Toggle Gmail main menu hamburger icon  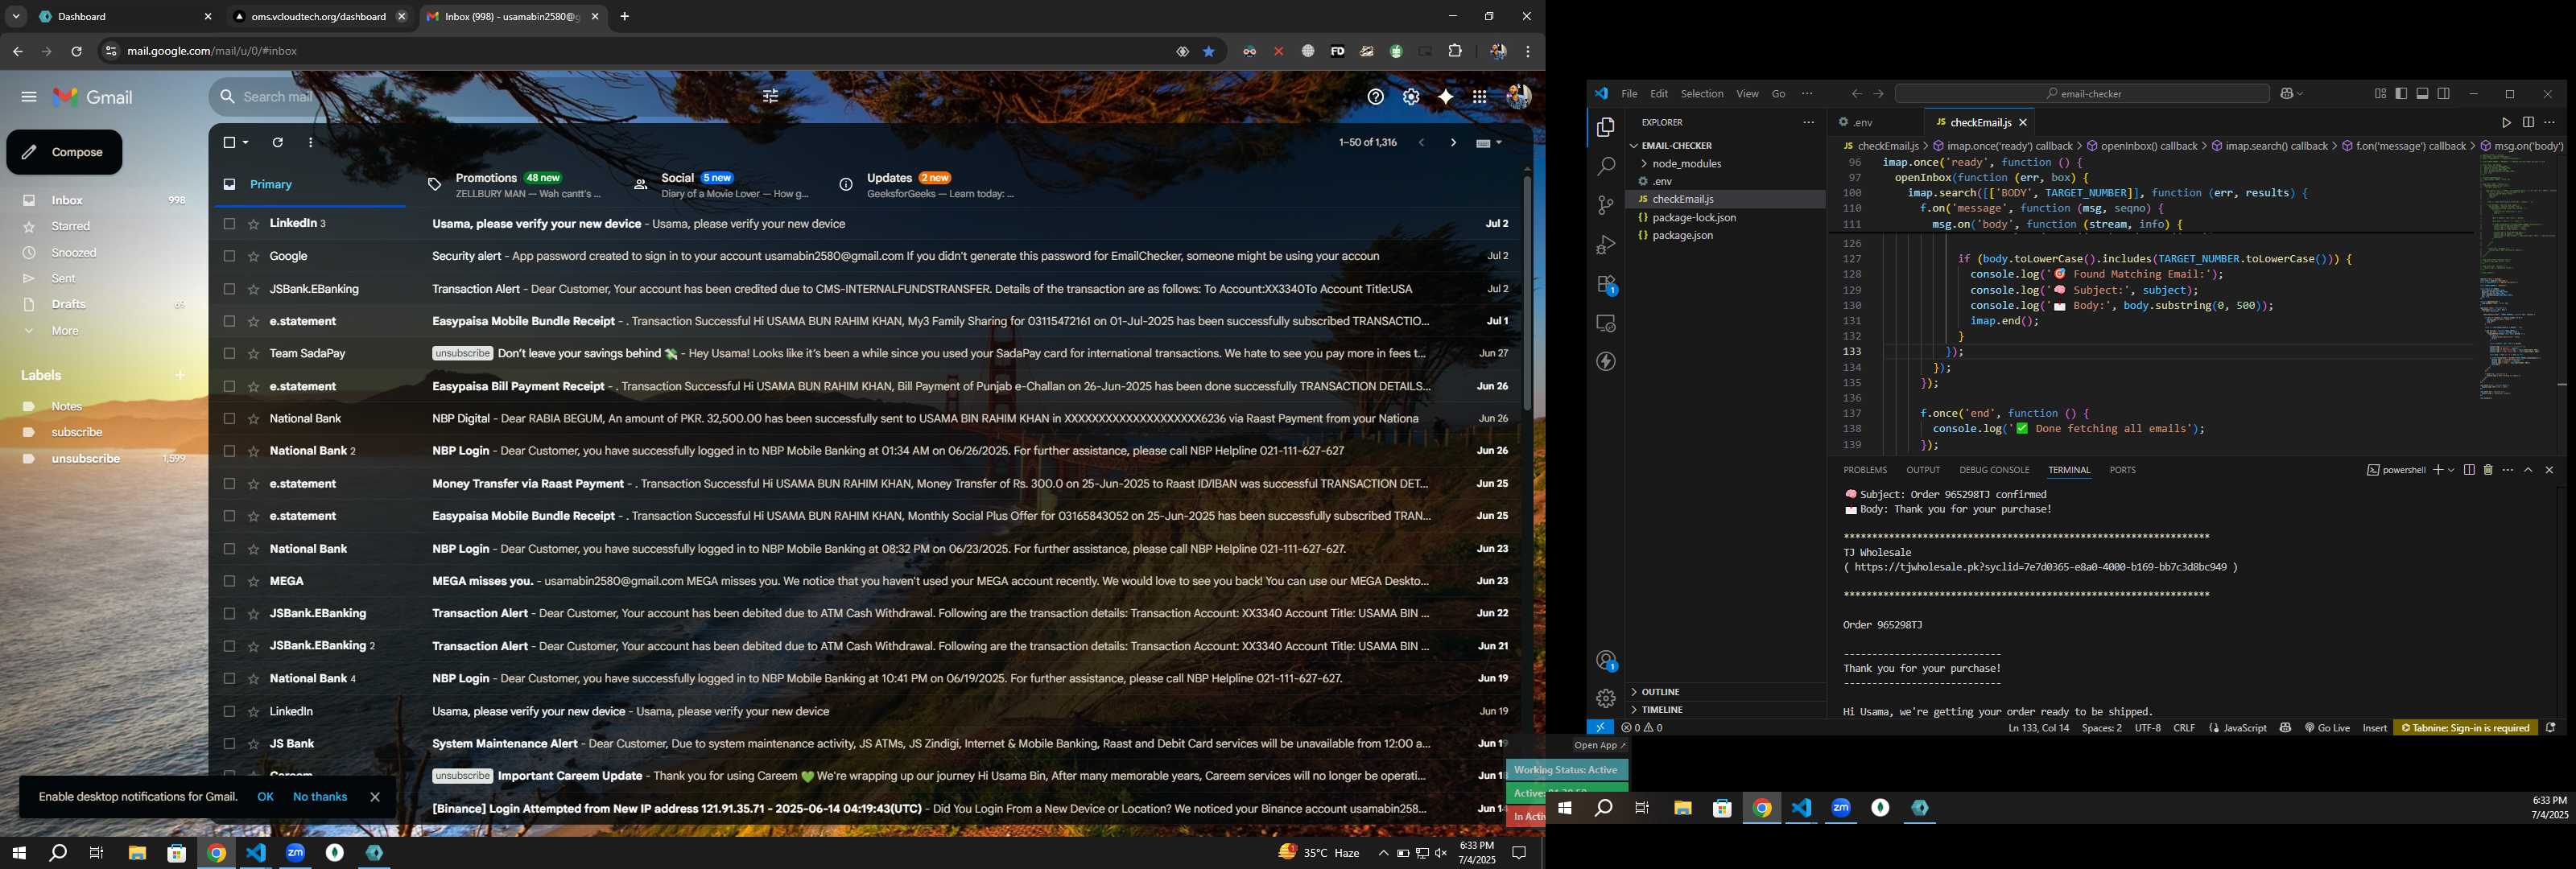[29, 97]
